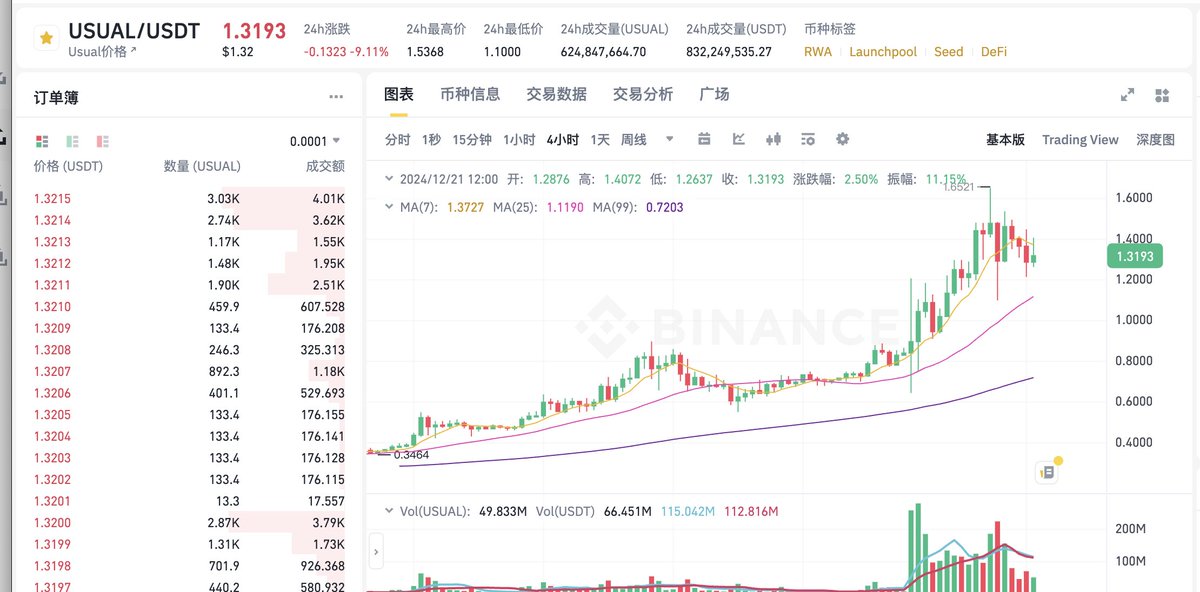Click the MA(7) 1.3727 indicator label
1200x592 pixels.
tap(444, 207)
